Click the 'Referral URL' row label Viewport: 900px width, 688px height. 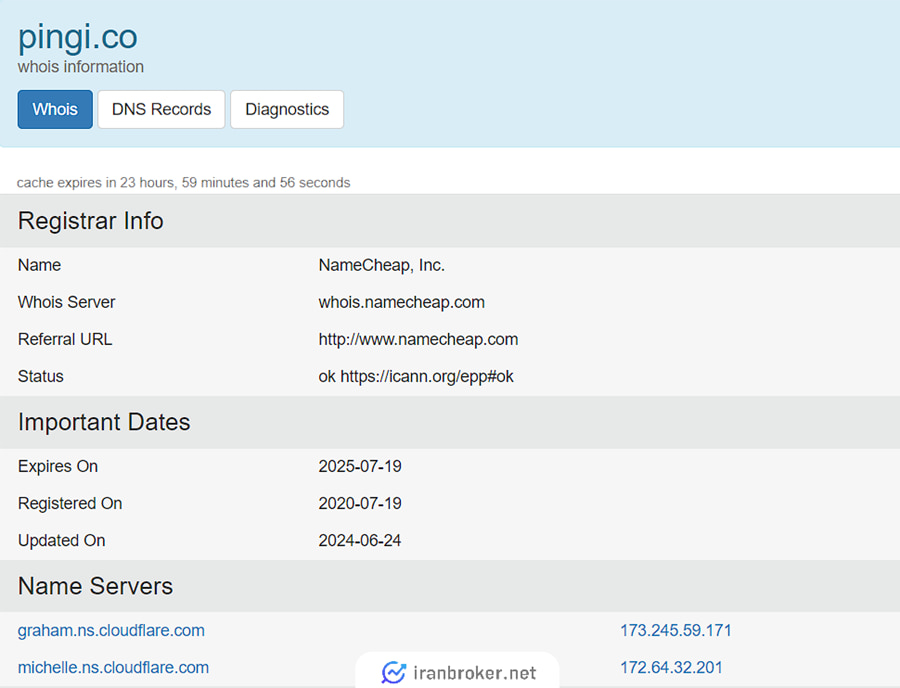(65, 339)
